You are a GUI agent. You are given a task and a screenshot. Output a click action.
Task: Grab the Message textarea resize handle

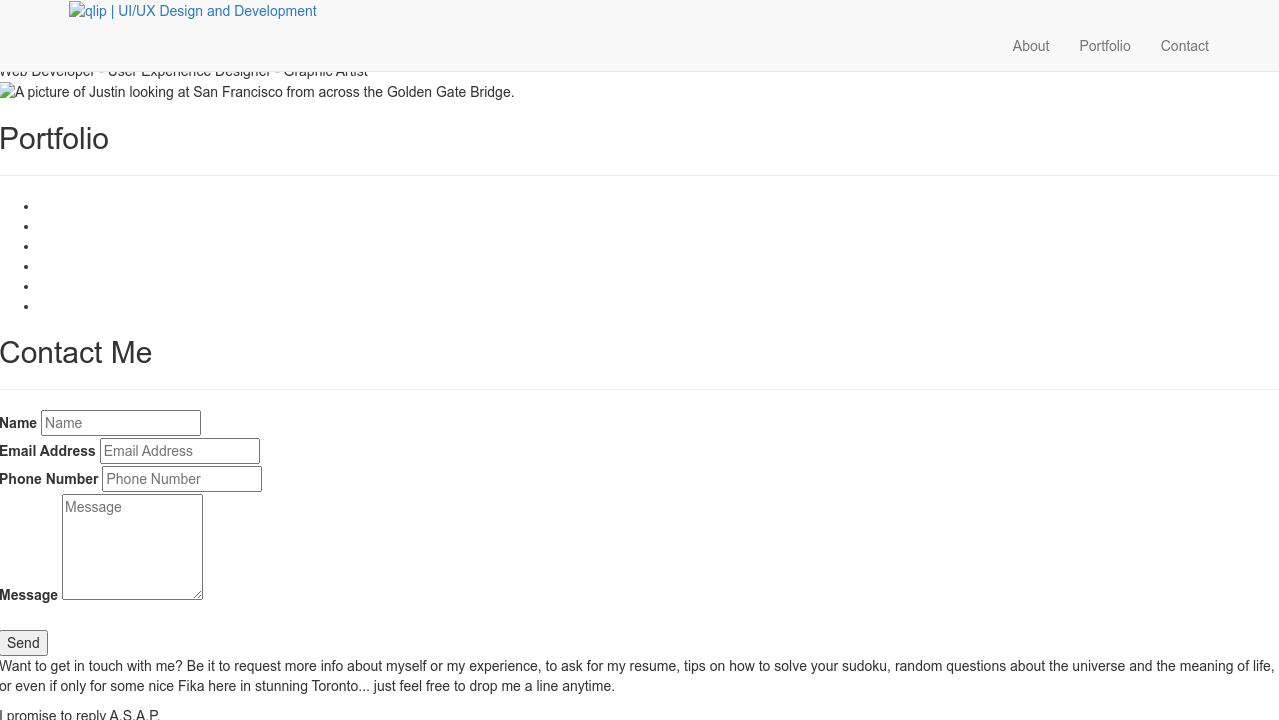coord(198,595)
